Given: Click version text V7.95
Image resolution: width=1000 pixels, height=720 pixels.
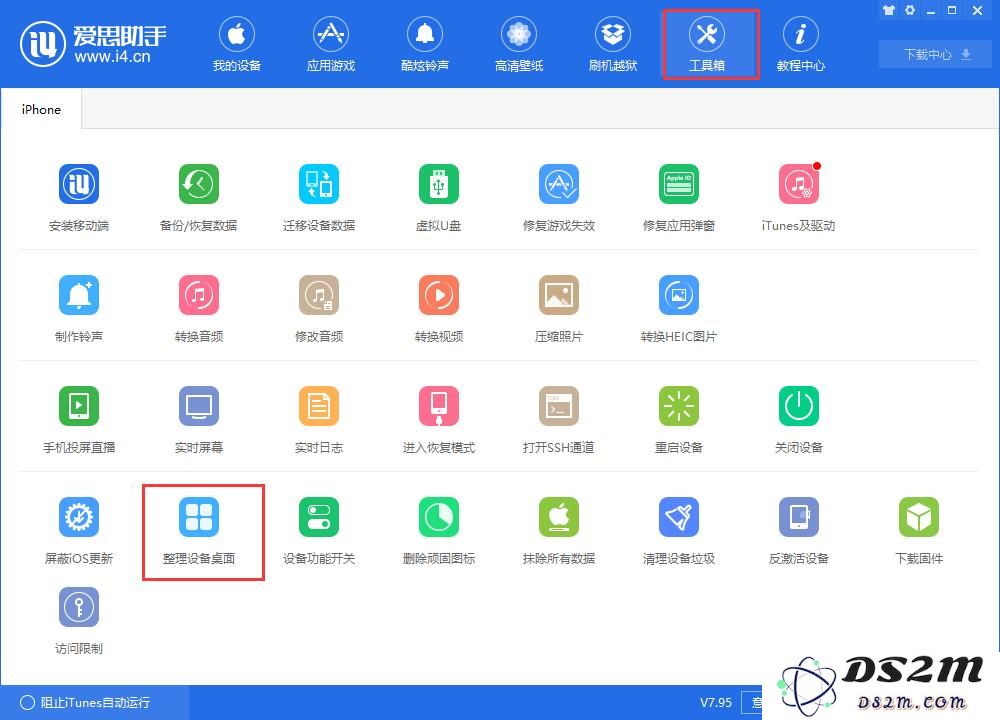Looking at the screenshot, I should 716,702.
